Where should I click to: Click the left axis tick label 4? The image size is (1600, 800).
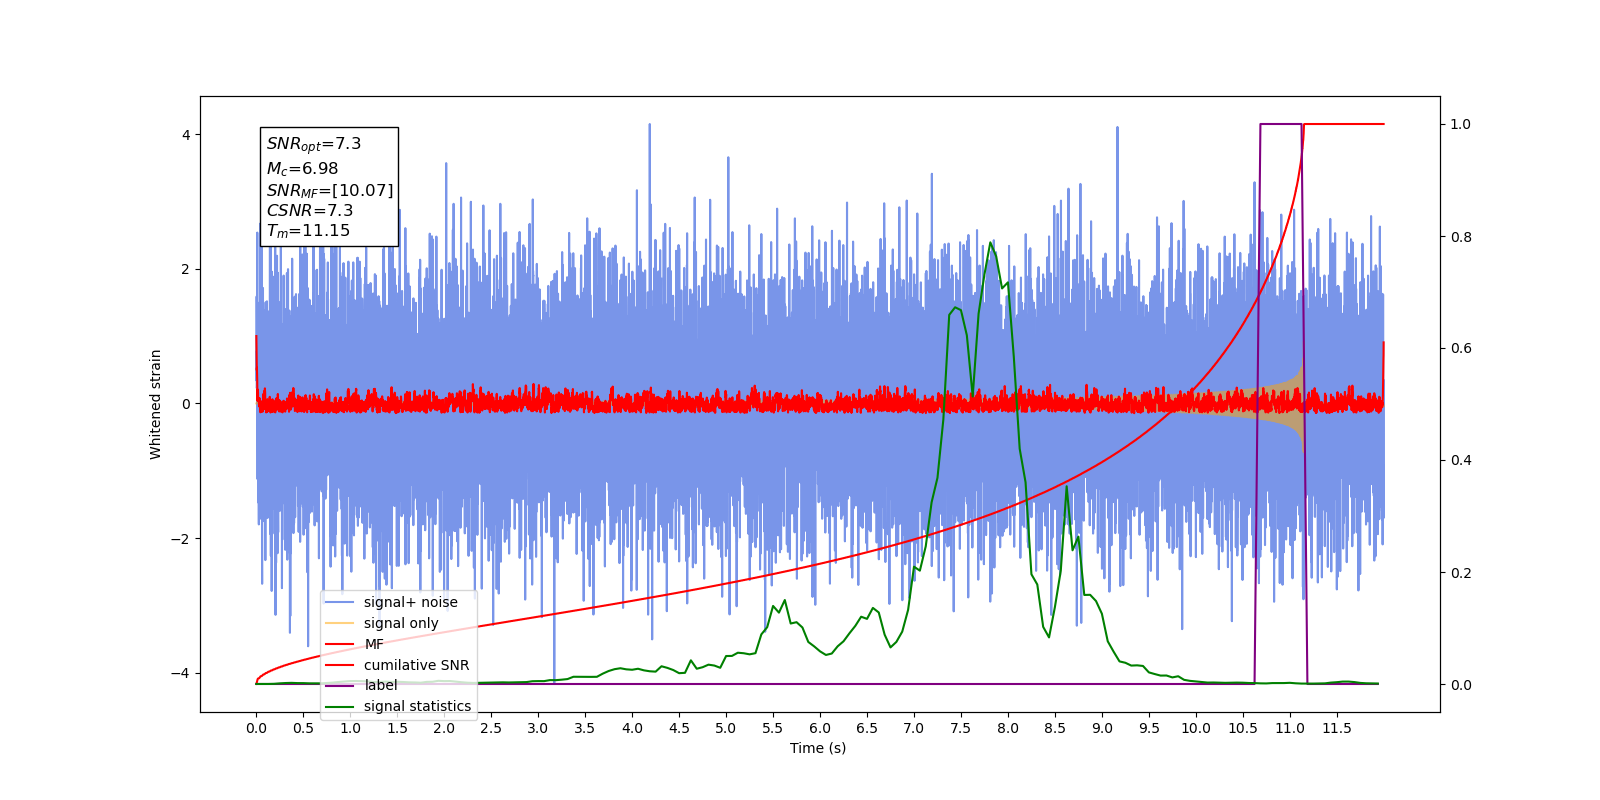[x=186, y=135]
